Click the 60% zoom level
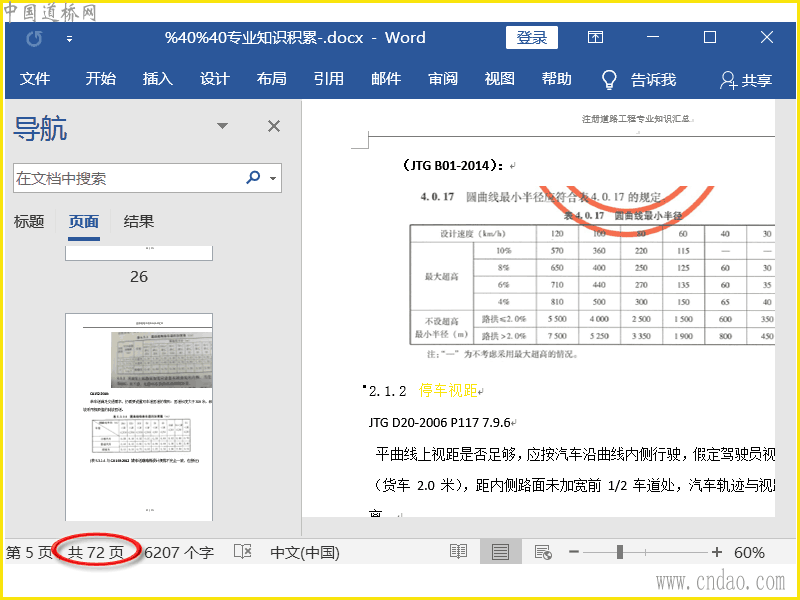This screenshot has height=600, width=800. pyautogui.click(x=749, y=553)
